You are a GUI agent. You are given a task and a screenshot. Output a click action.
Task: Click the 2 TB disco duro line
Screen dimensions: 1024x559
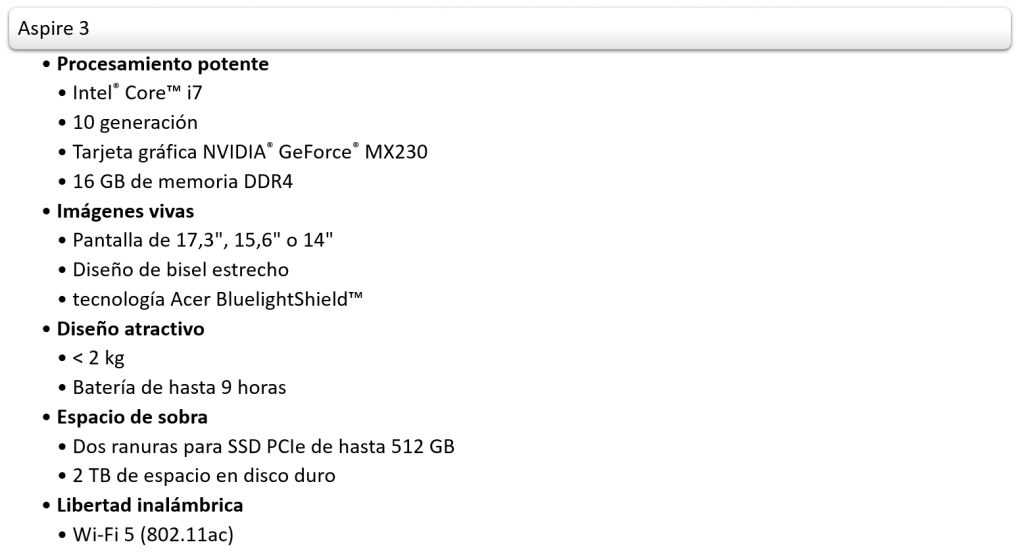point(204,476)
